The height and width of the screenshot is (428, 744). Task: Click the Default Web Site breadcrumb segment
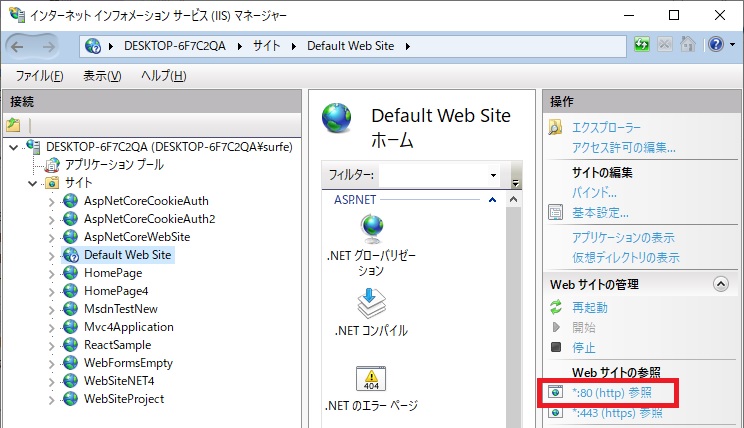350,46
